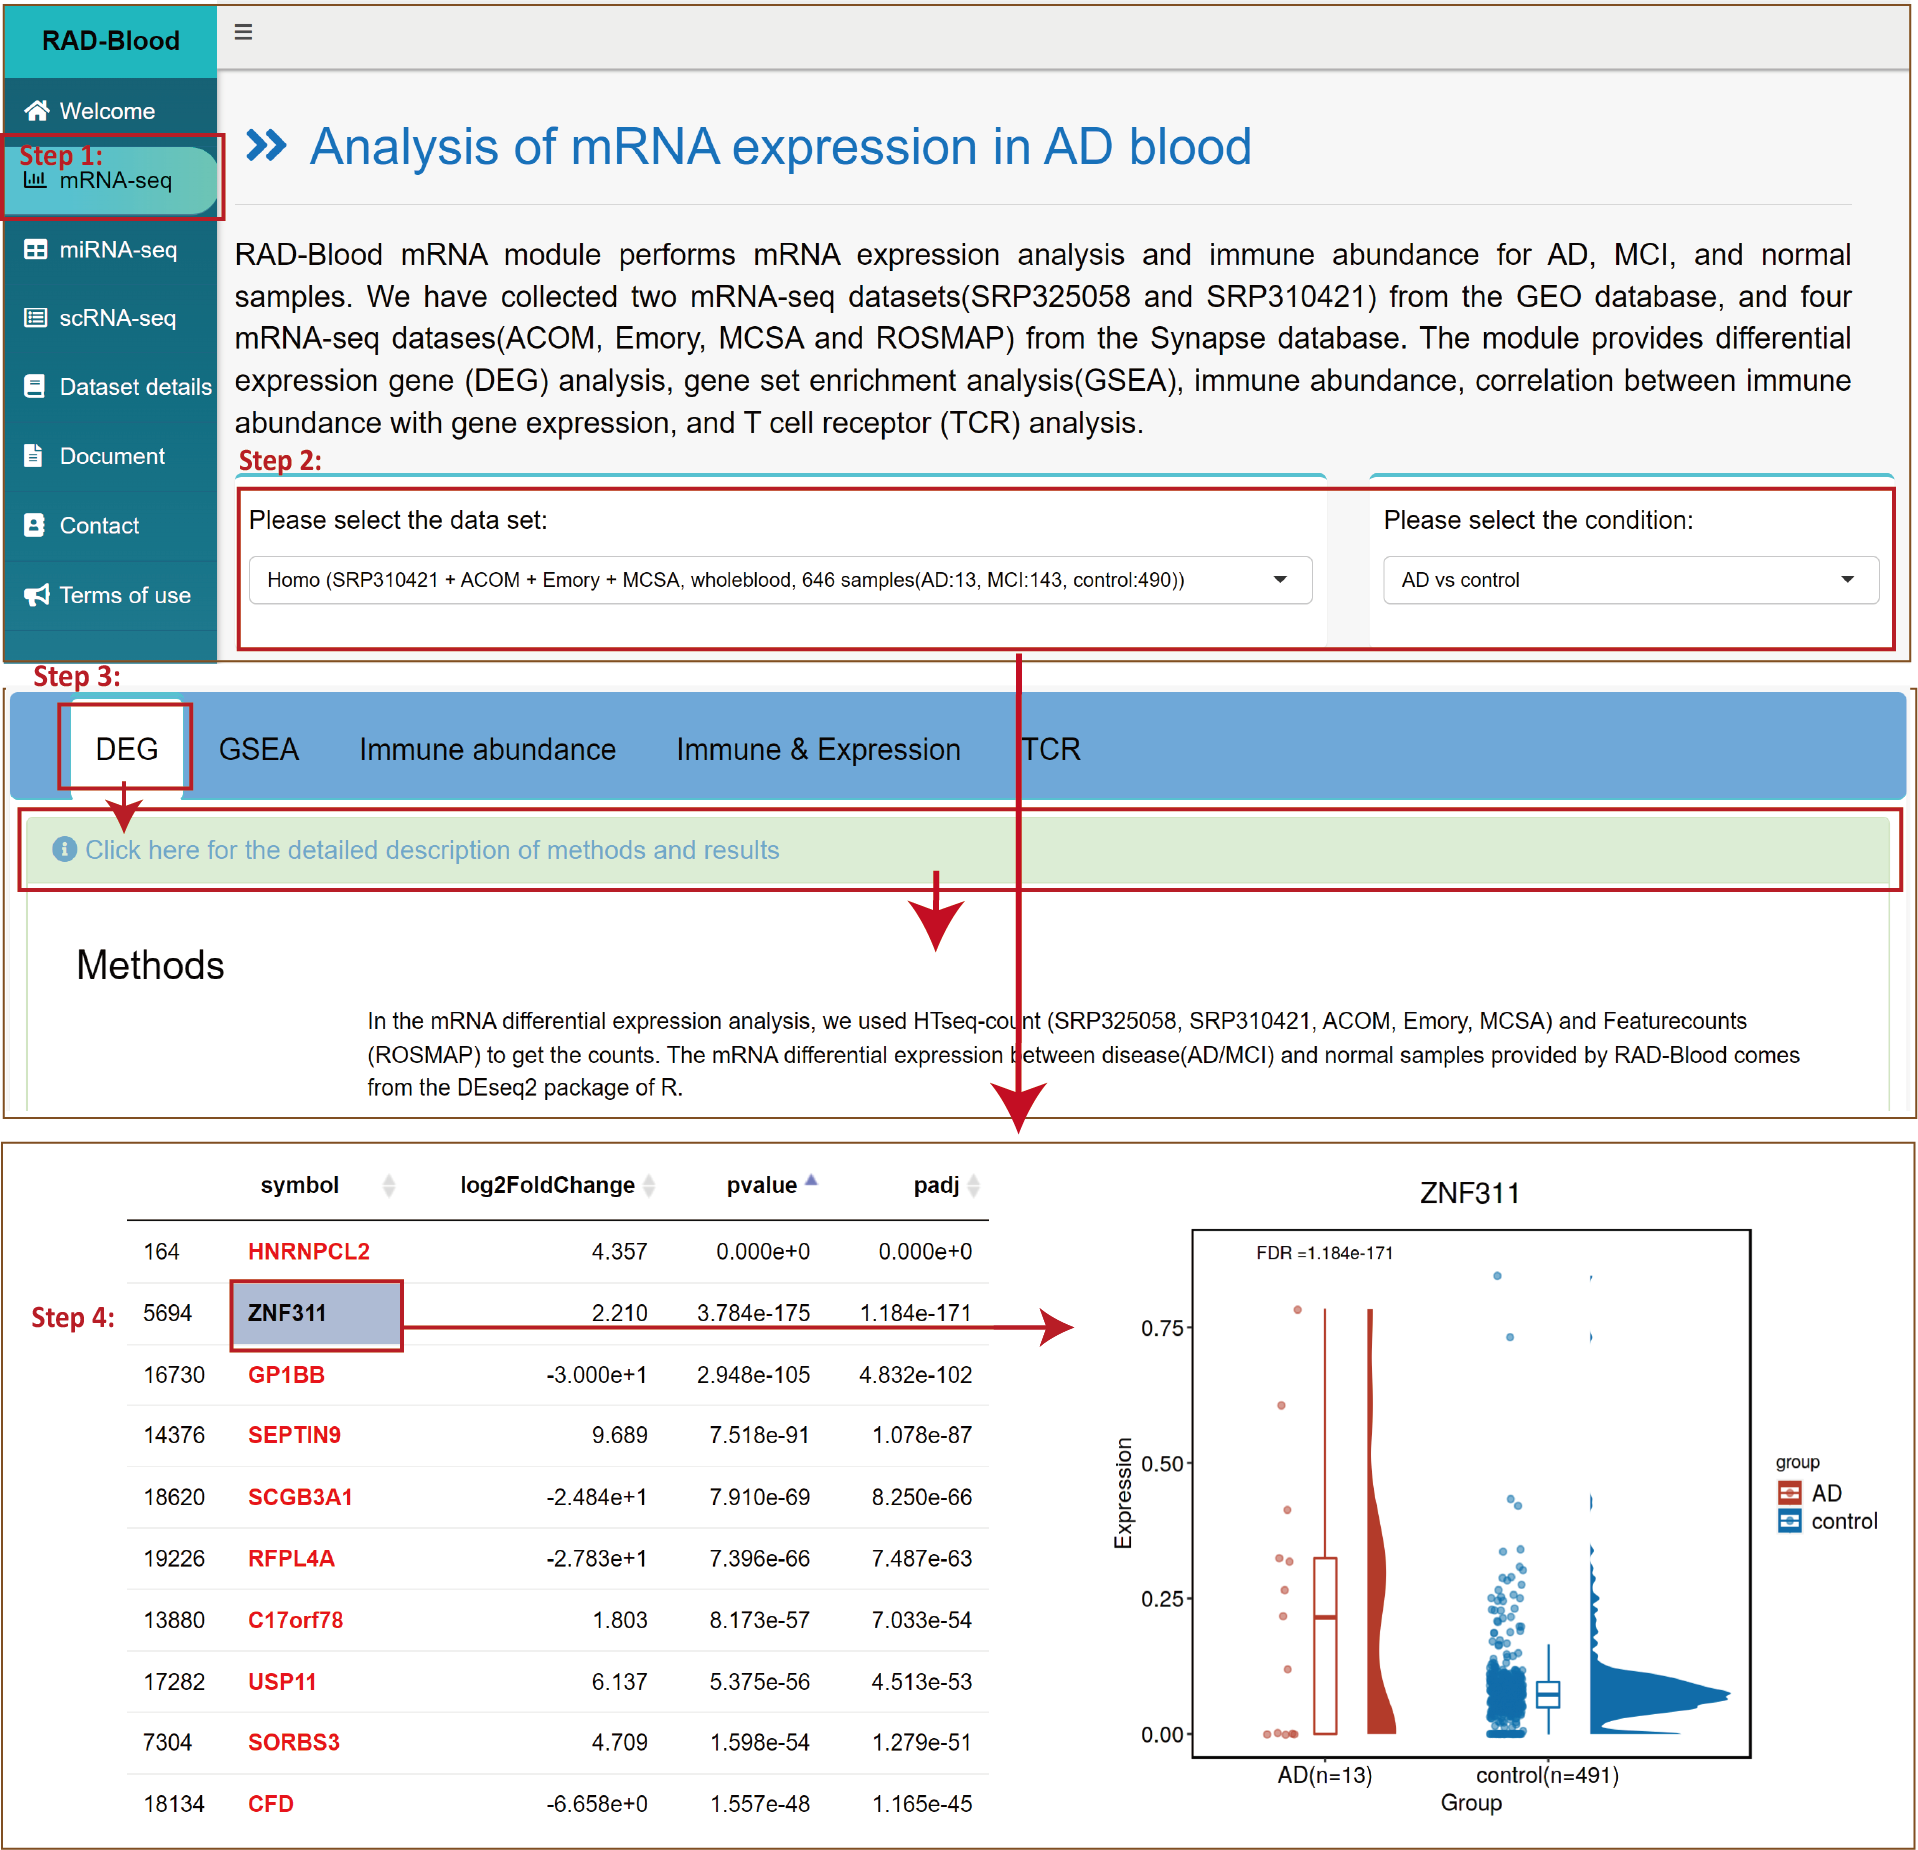
Task: Open the Contact sidebar item
Action: 110,525
